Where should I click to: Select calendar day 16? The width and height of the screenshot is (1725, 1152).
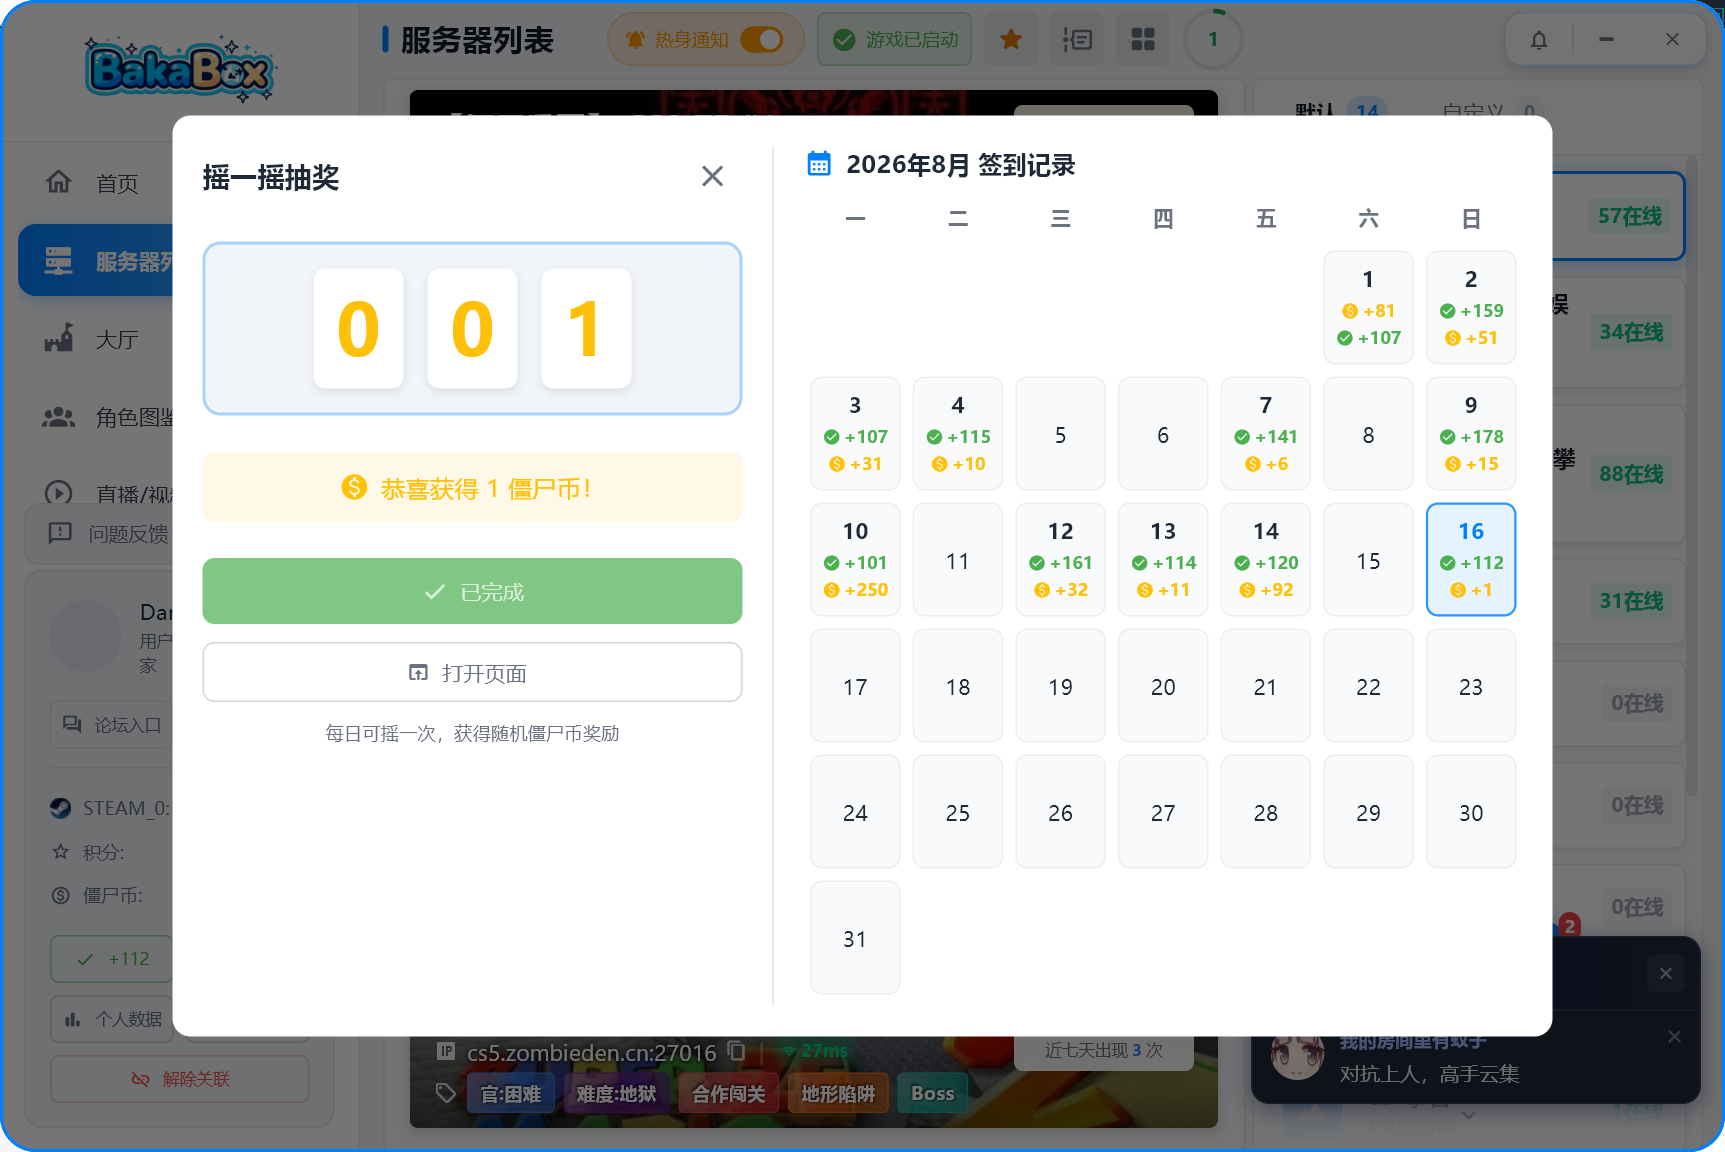click(1471, 560)
